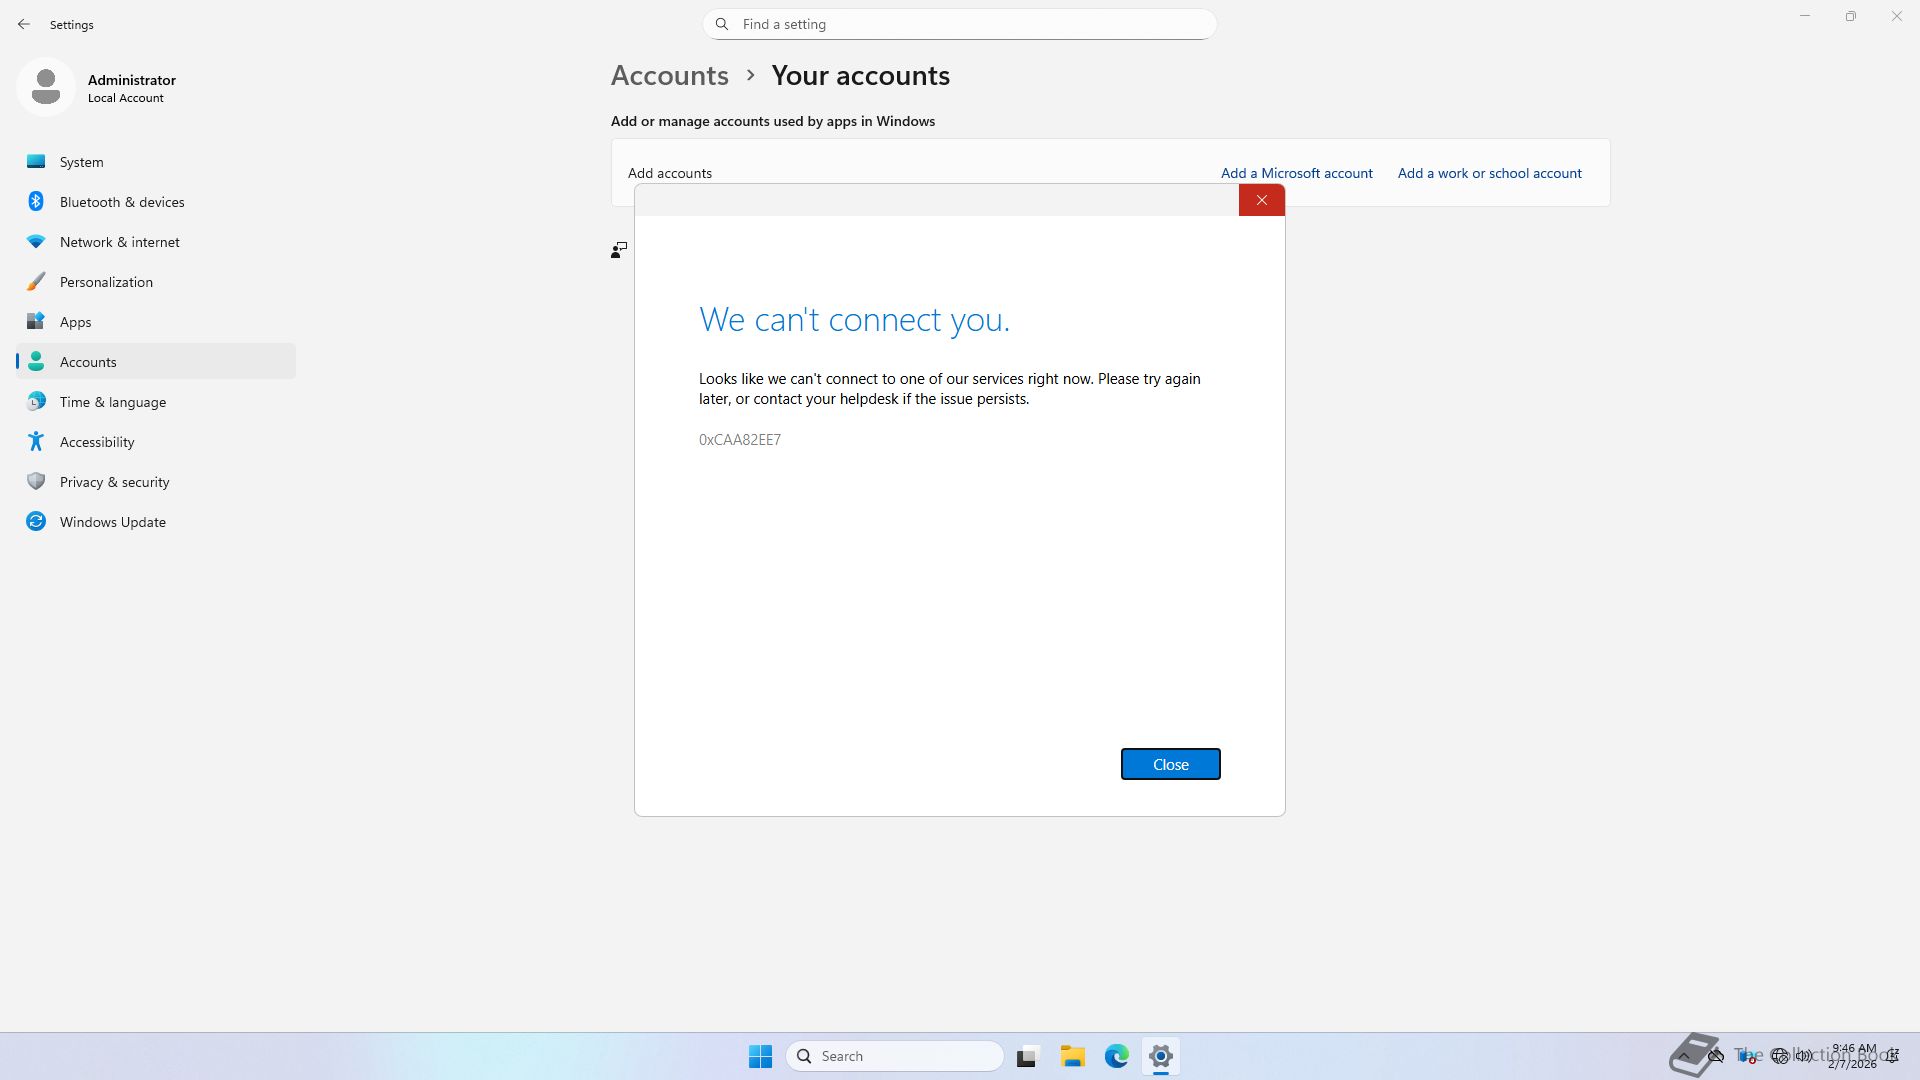Open Bluetooth & devices settings
The height and width of the screenshot is (1080, 1920).
[x=121, y=202]
